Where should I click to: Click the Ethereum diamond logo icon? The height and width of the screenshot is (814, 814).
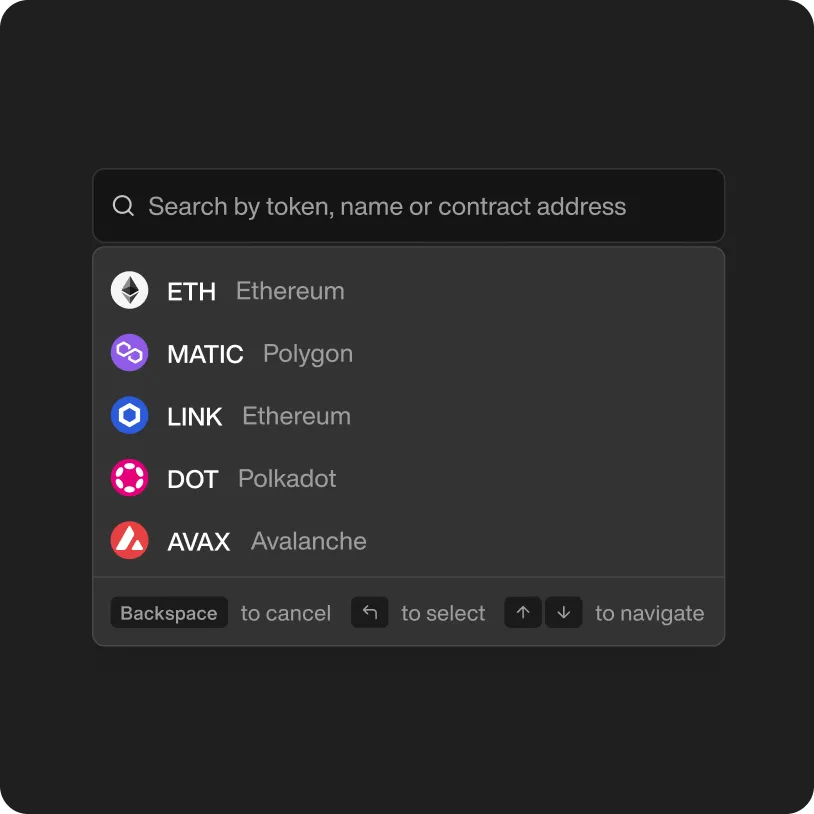coord(129,290)
